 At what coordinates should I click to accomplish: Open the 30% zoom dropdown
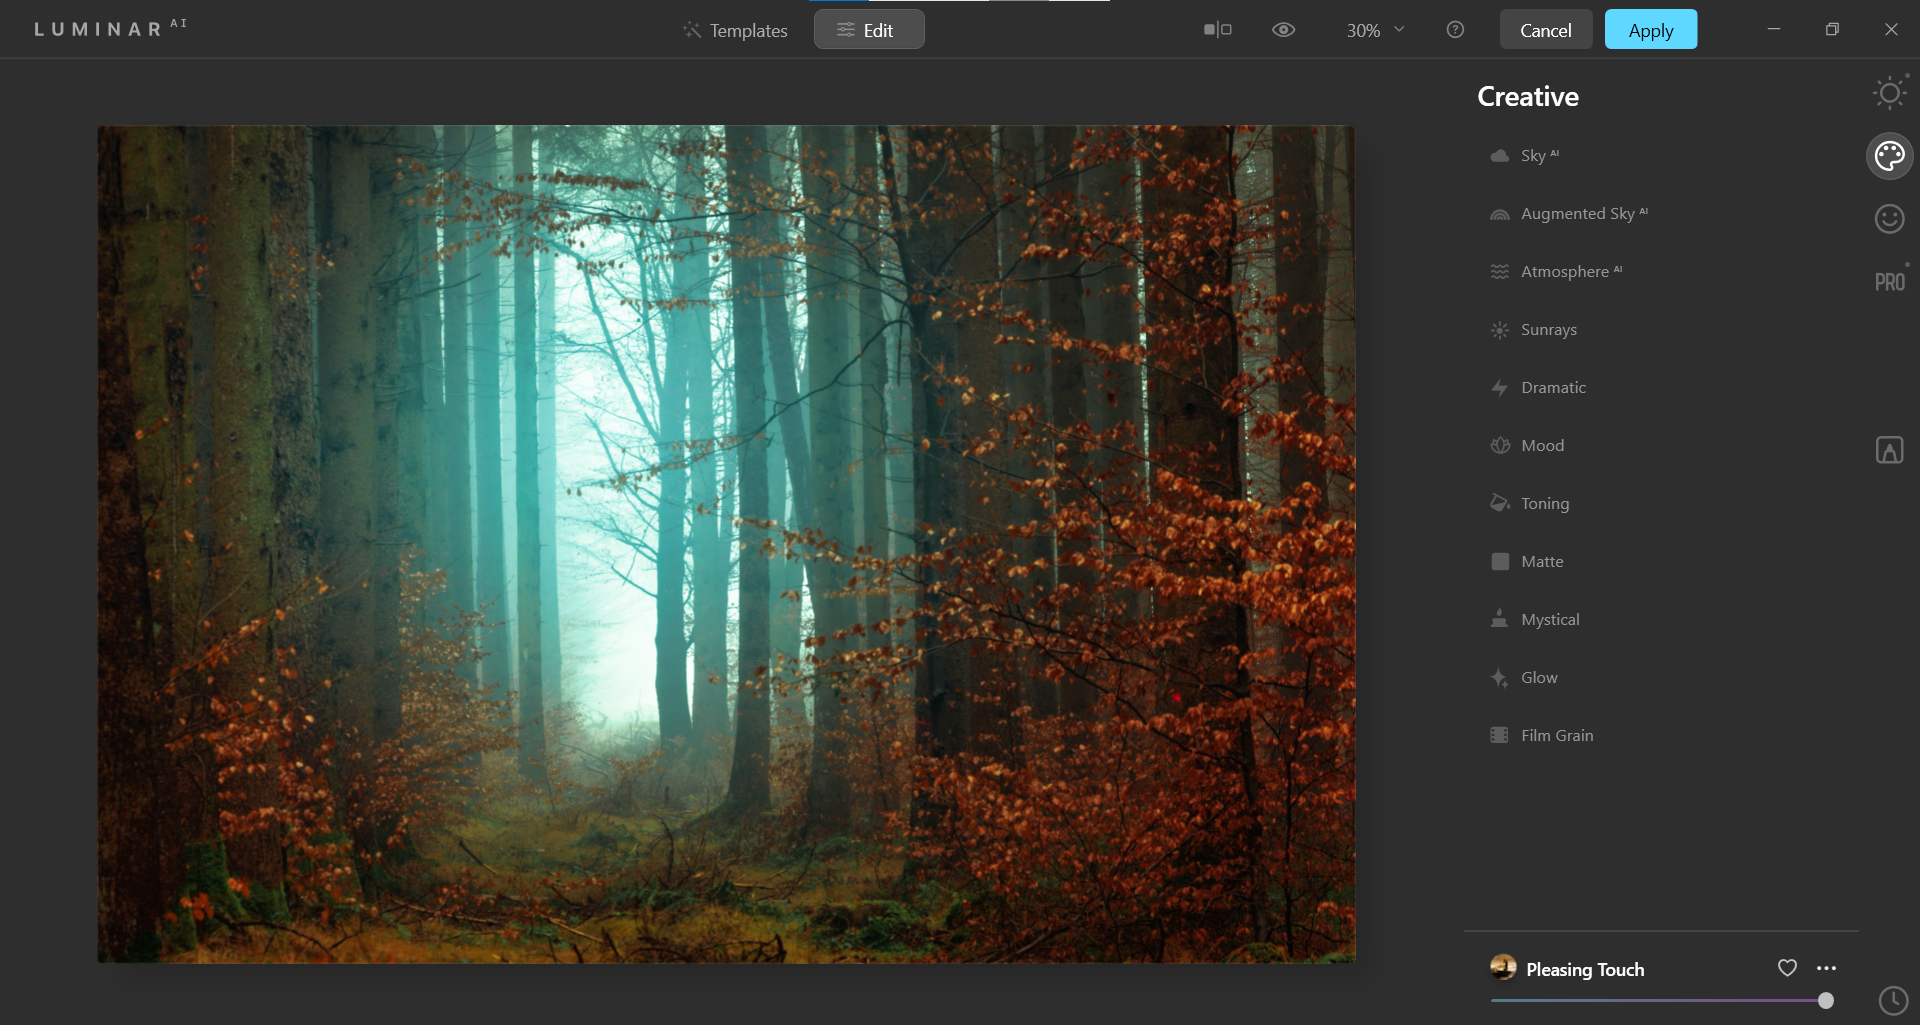pos(1375,30)
